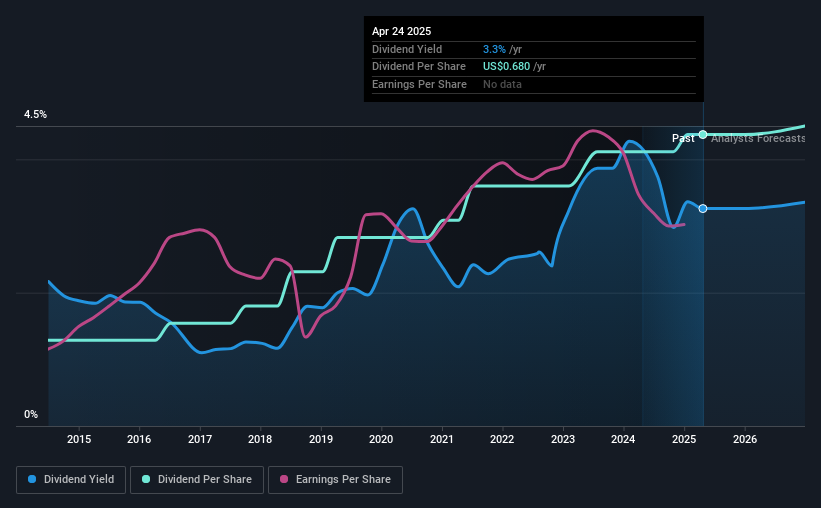Select the 2022 year axis label
This screenshot has width=821, height=508.
[x=502, y=439]
